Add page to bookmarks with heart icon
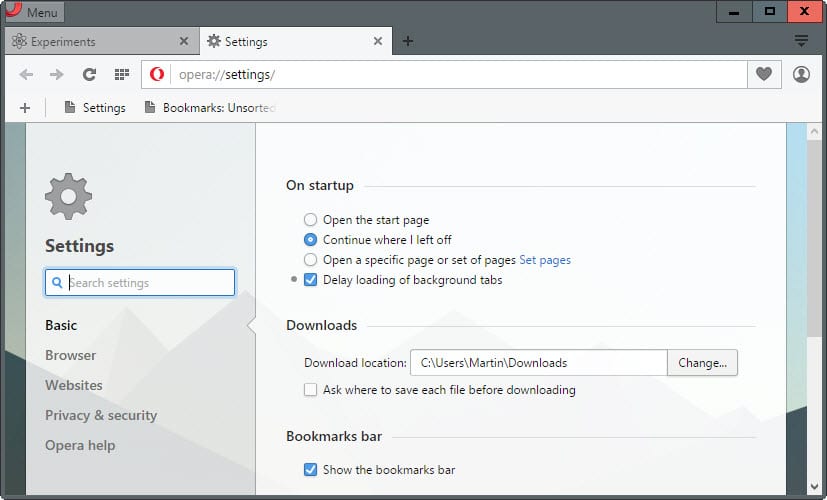The width and height of the screenshot is (827, 500). [x=764, y=75]
